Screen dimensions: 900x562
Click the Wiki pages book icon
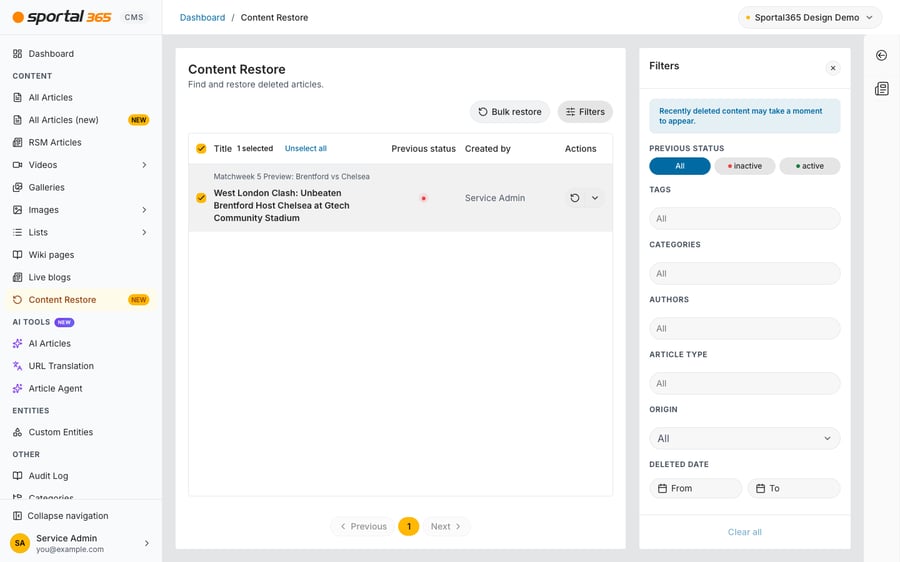[x=17, y=255]
